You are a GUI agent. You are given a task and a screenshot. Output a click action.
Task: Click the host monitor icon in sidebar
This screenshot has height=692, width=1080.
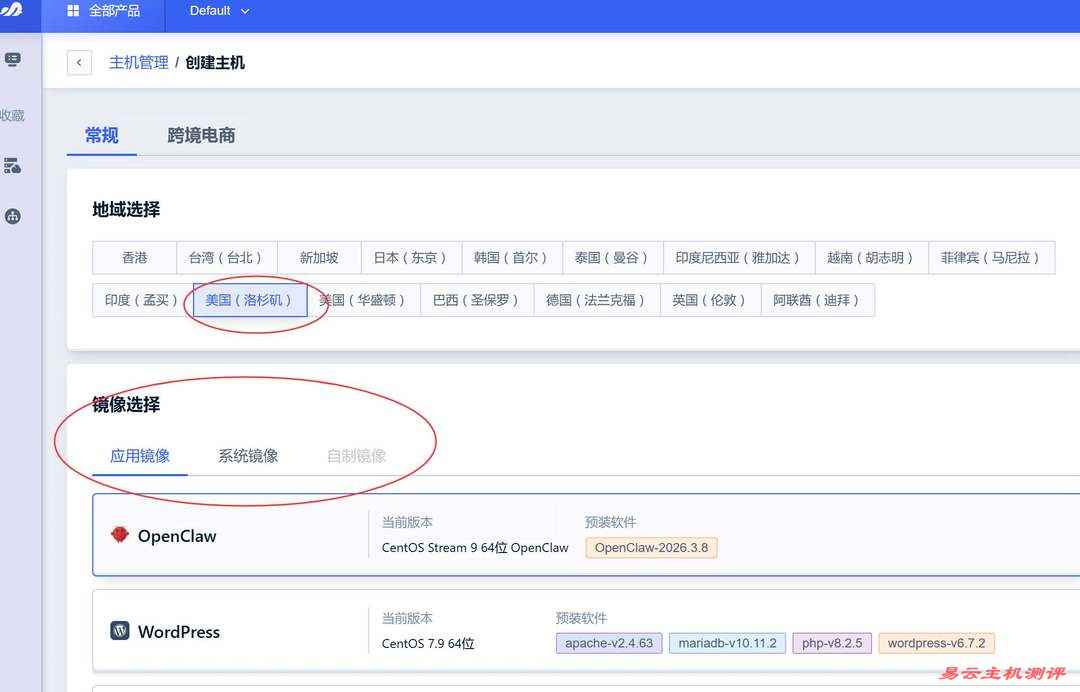[13, 60]
